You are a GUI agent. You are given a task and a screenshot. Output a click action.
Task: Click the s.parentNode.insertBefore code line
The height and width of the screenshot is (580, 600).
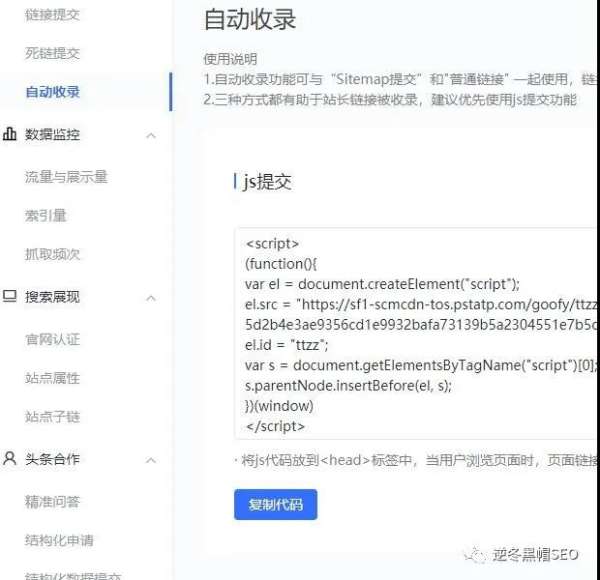click(x=348, y=385)
